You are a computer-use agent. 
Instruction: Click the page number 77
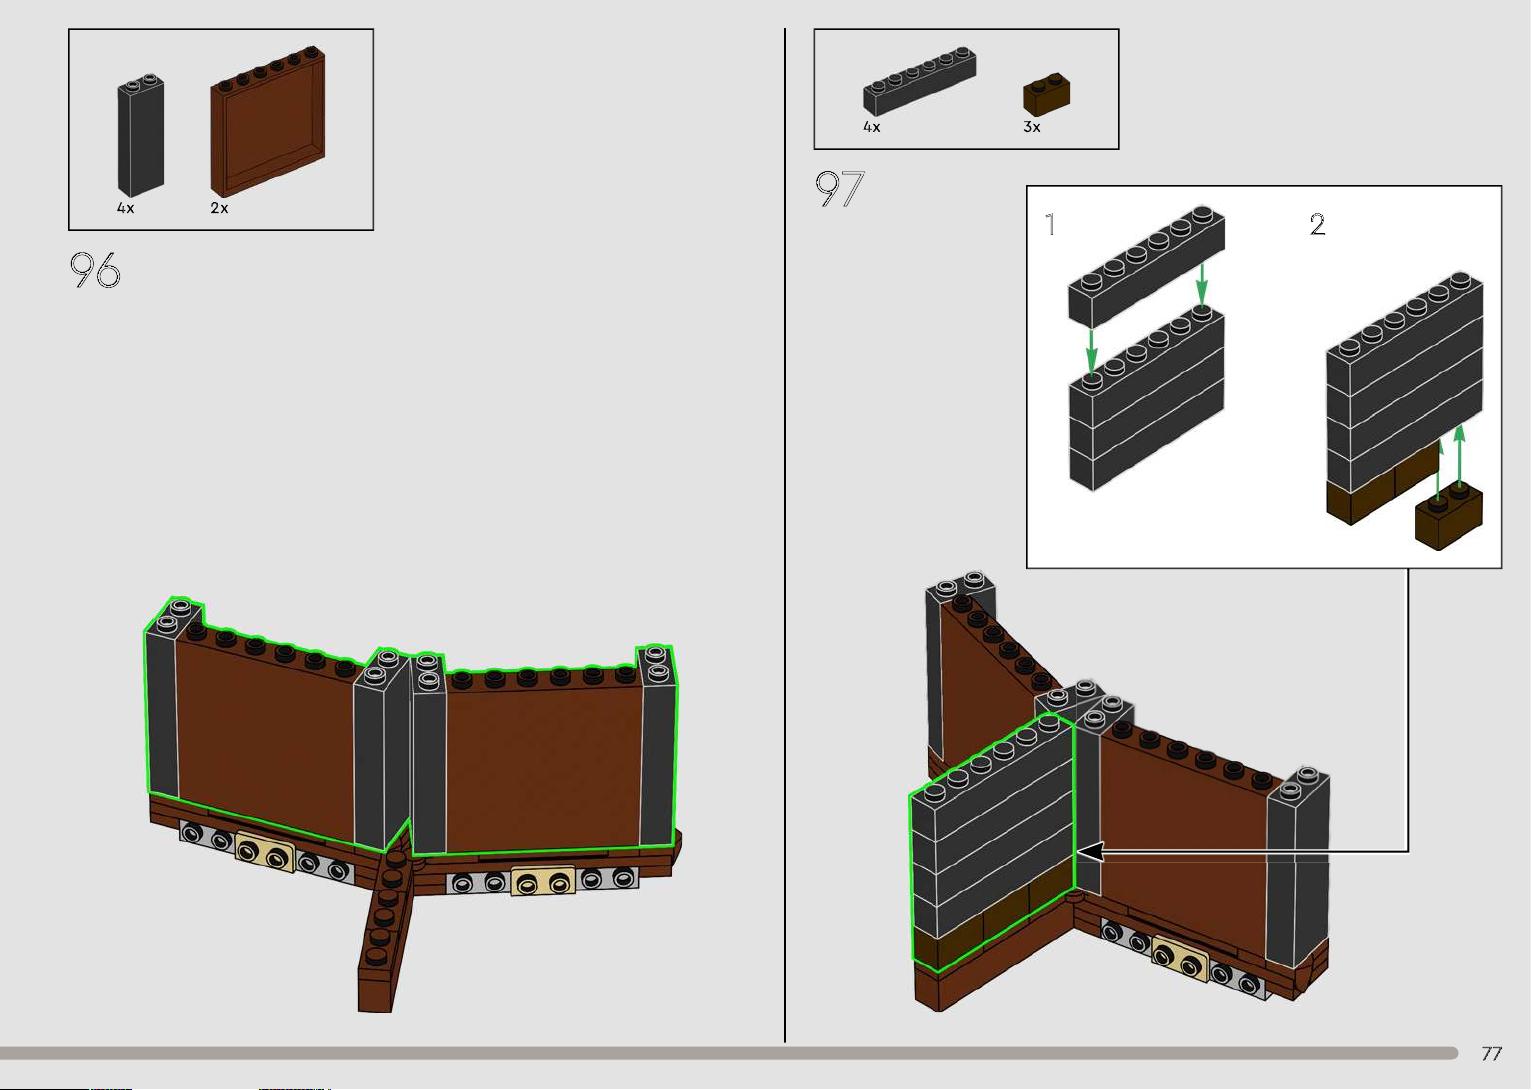point(1491,1053)
